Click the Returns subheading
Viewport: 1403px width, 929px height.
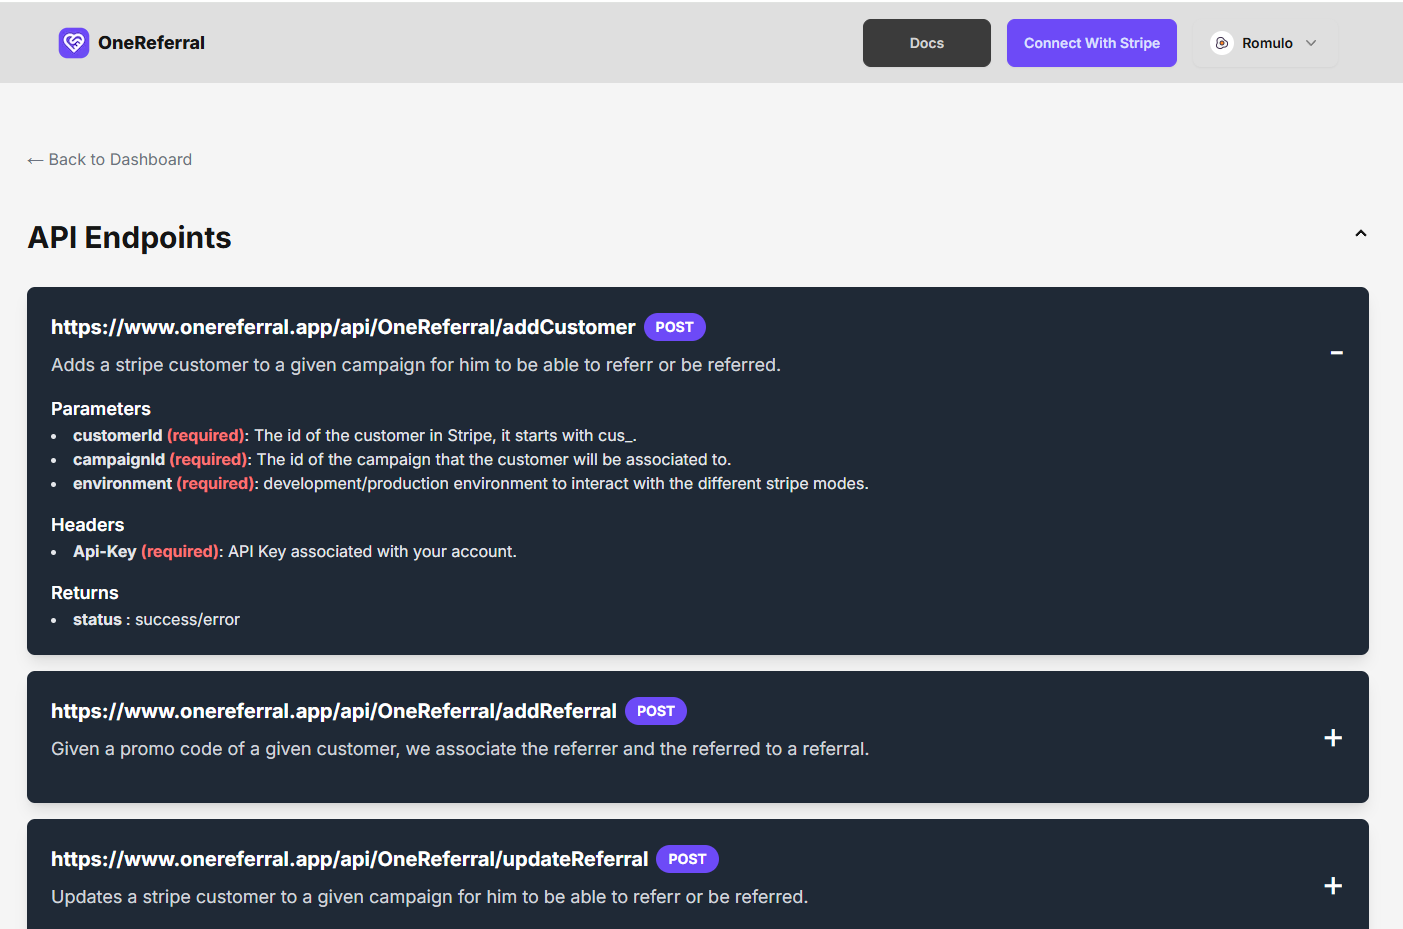pos(85,593)
